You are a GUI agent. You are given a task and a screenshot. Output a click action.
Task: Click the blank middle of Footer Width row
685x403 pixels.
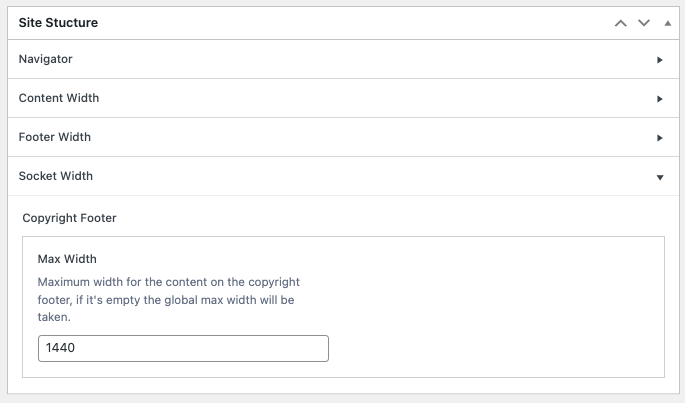350,138
